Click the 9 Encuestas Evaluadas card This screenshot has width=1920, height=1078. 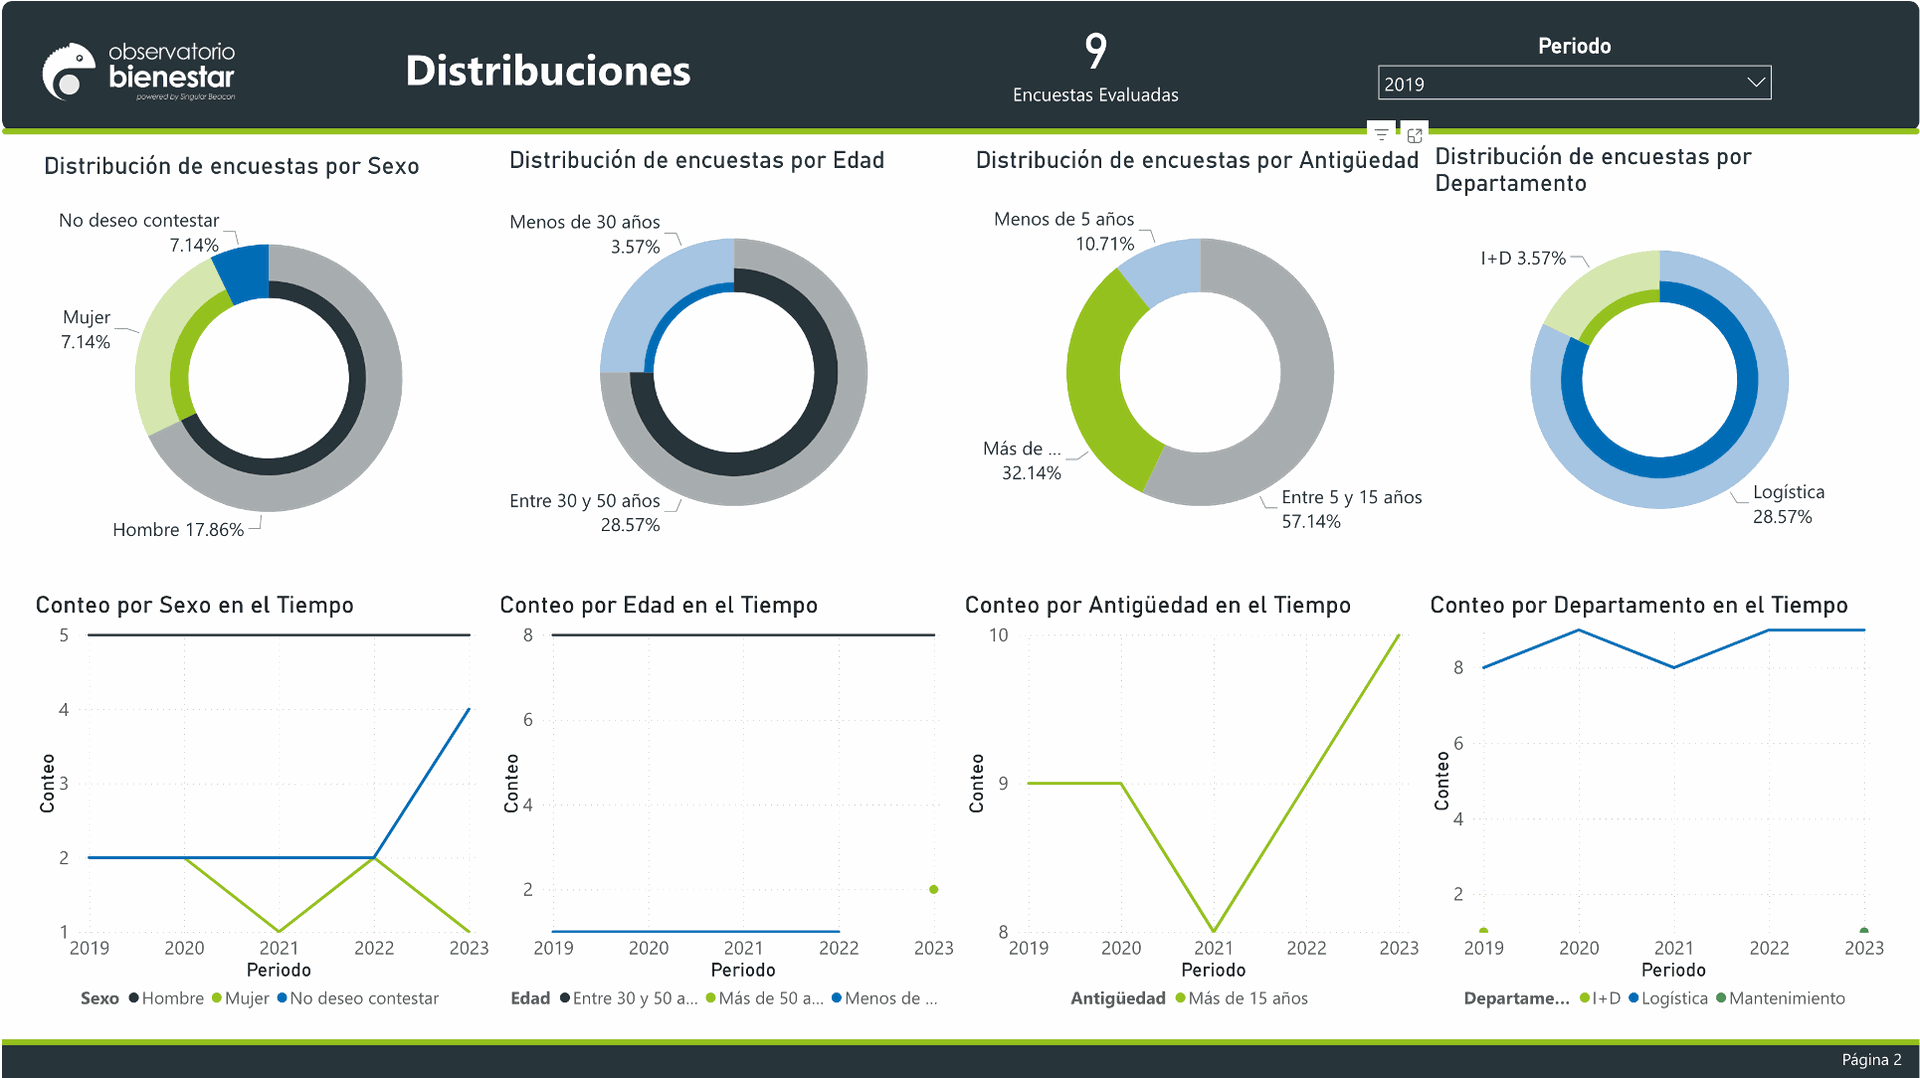(1095, 68)
